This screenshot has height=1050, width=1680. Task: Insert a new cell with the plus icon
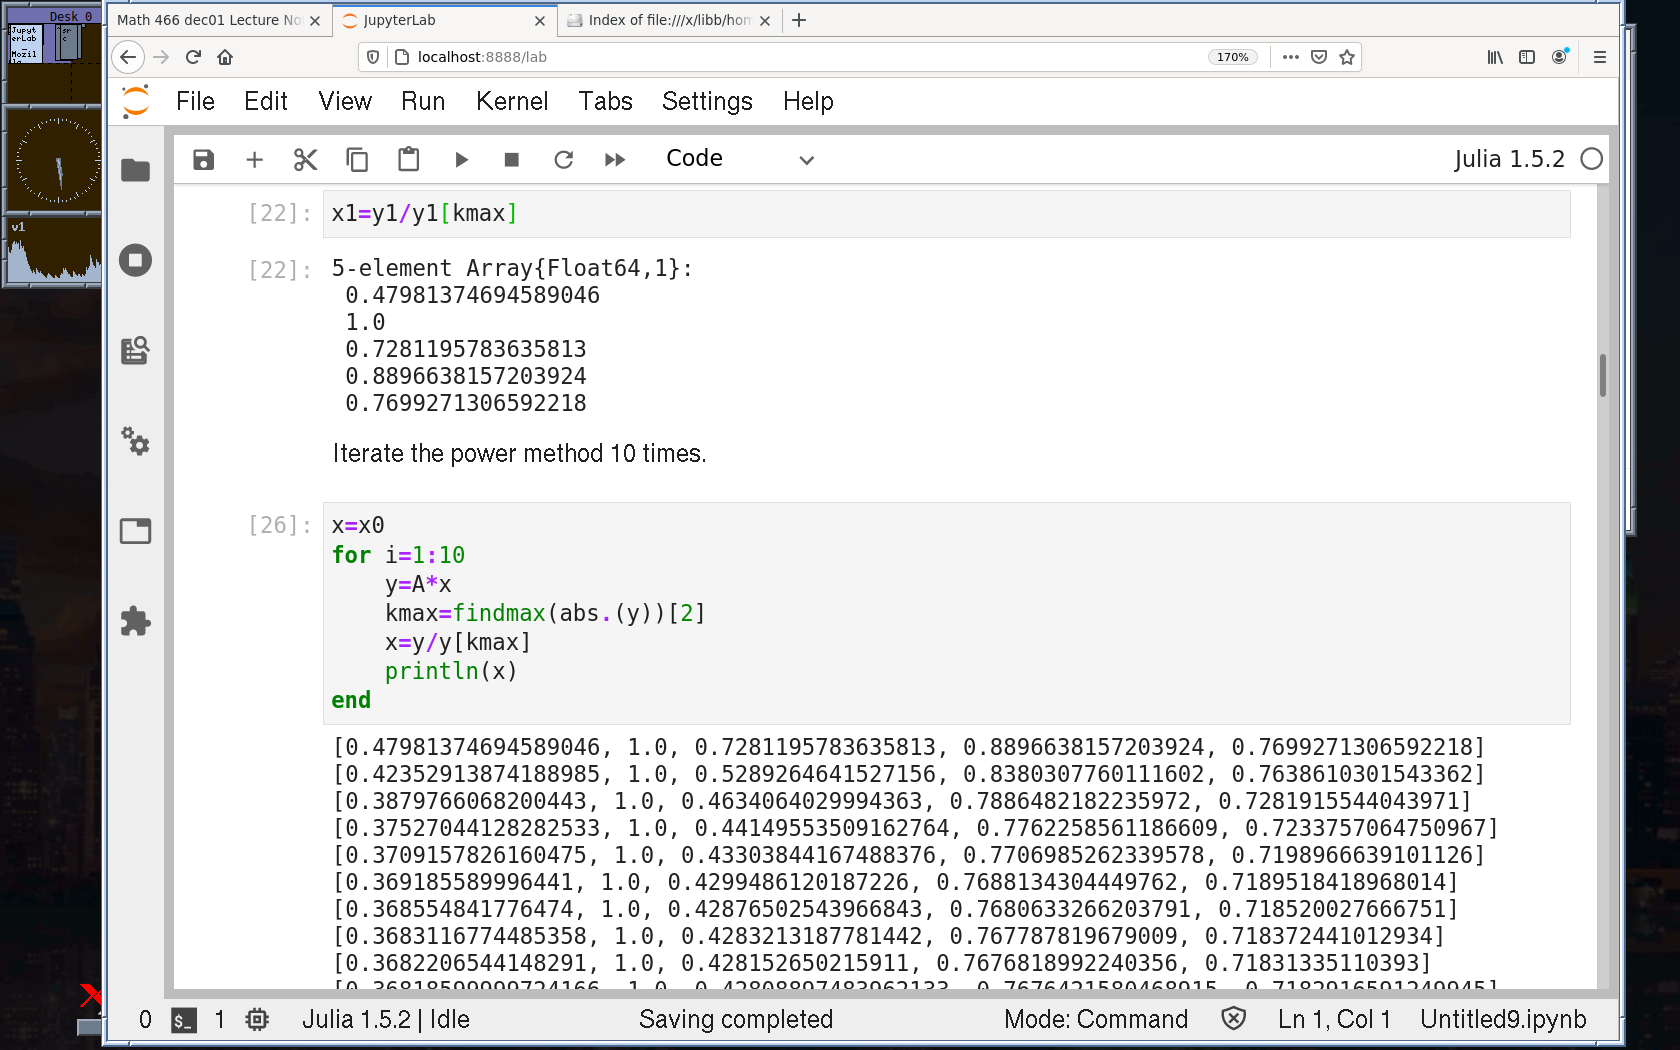tap(254, 160)
